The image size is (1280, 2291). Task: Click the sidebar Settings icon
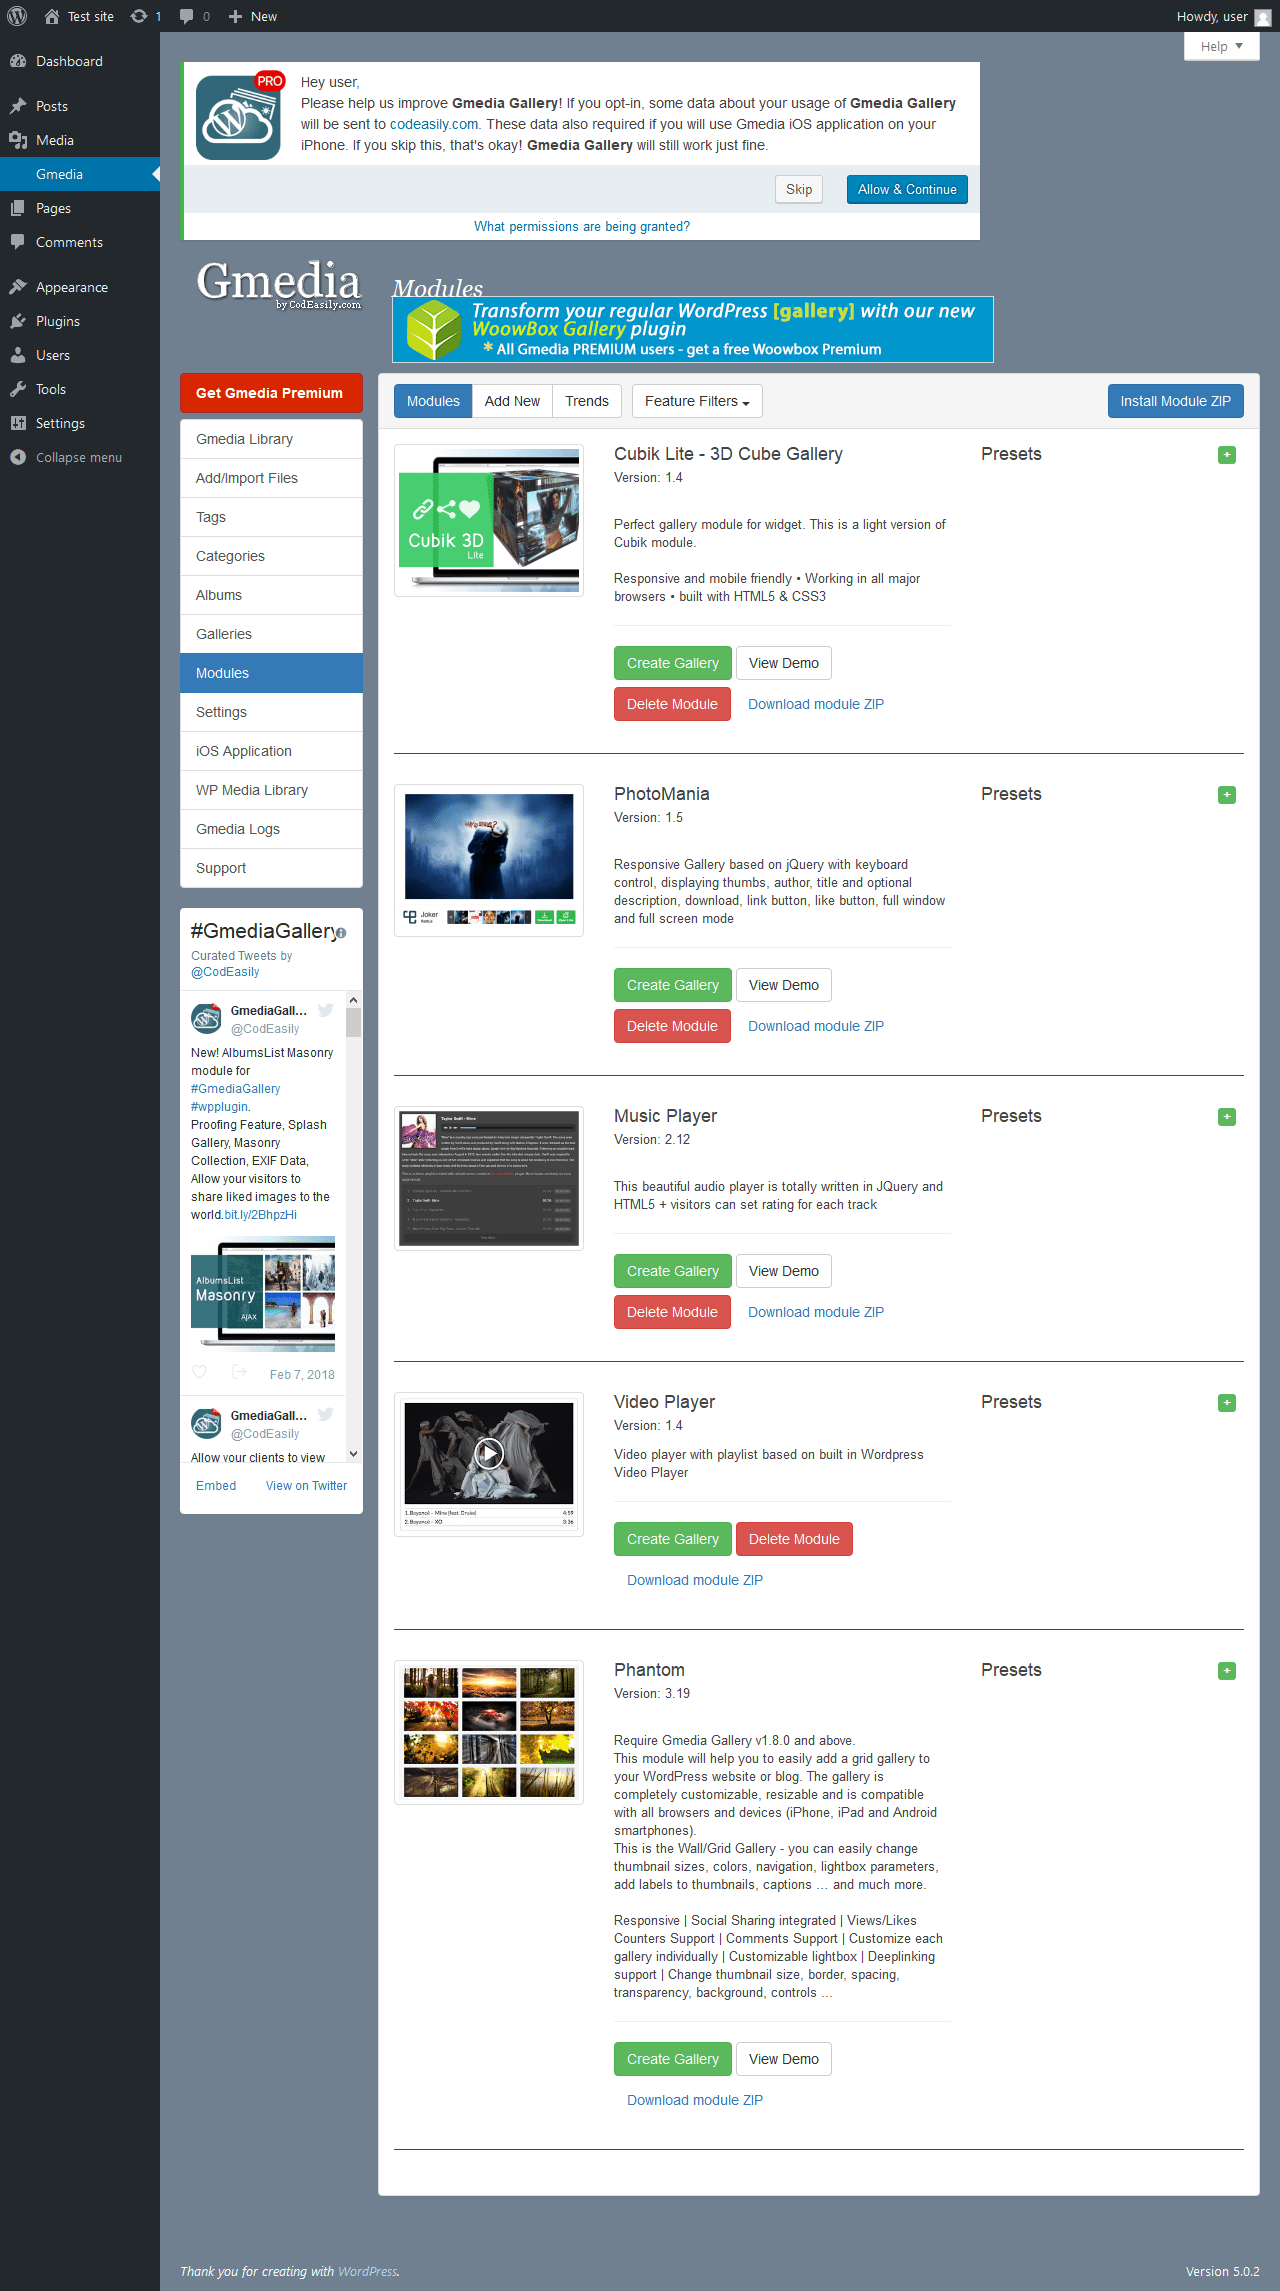pos(18,423)
